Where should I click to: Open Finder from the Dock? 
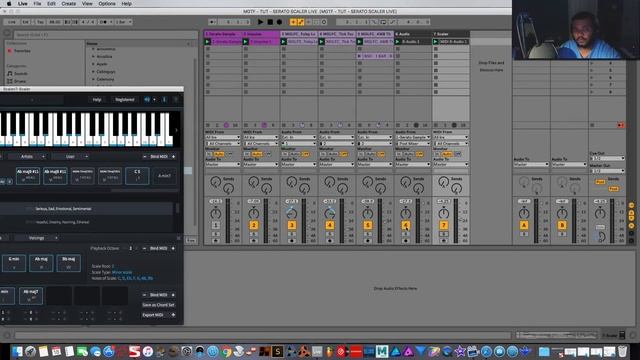coord(17,351)
